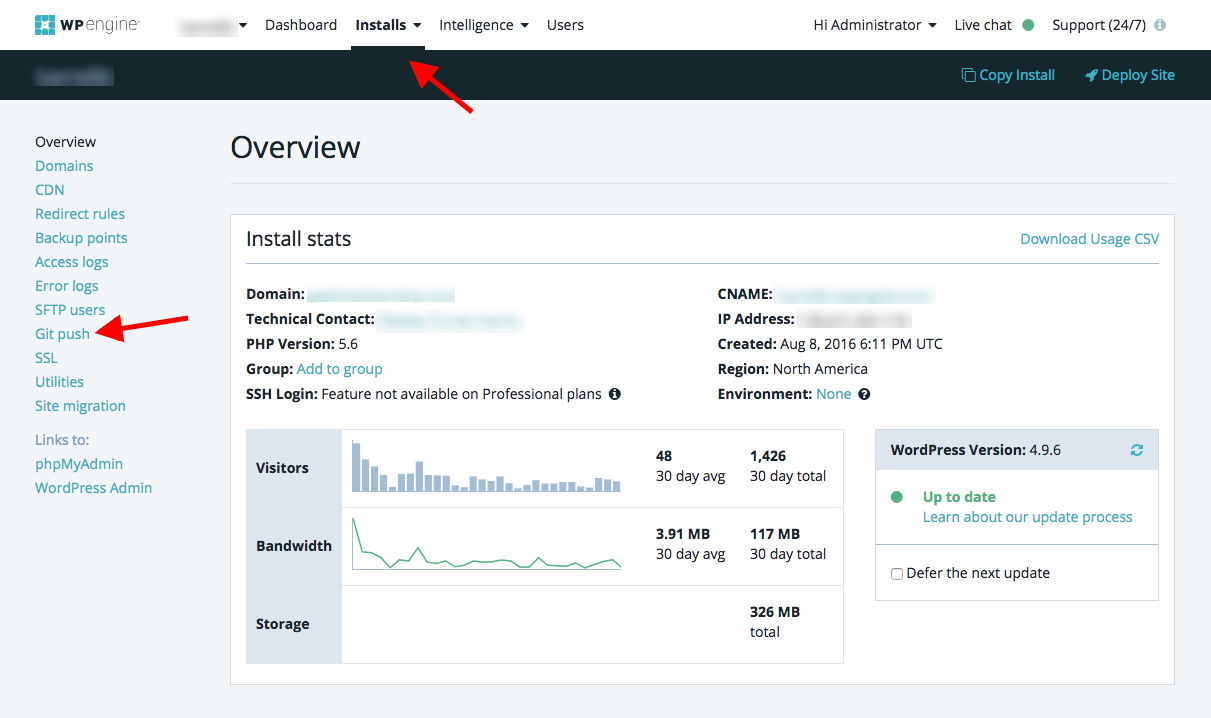
Task: Click the green Up to date indicator dot
Action: point(897,497)
